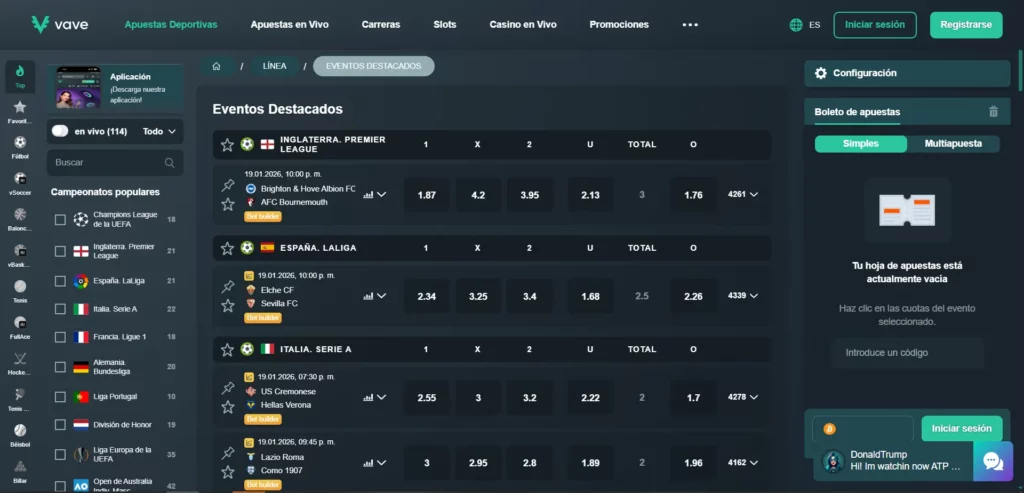Check the Liga Portugal checkbox
Screen dimensions: 1024x493
[x=60, y=397]
